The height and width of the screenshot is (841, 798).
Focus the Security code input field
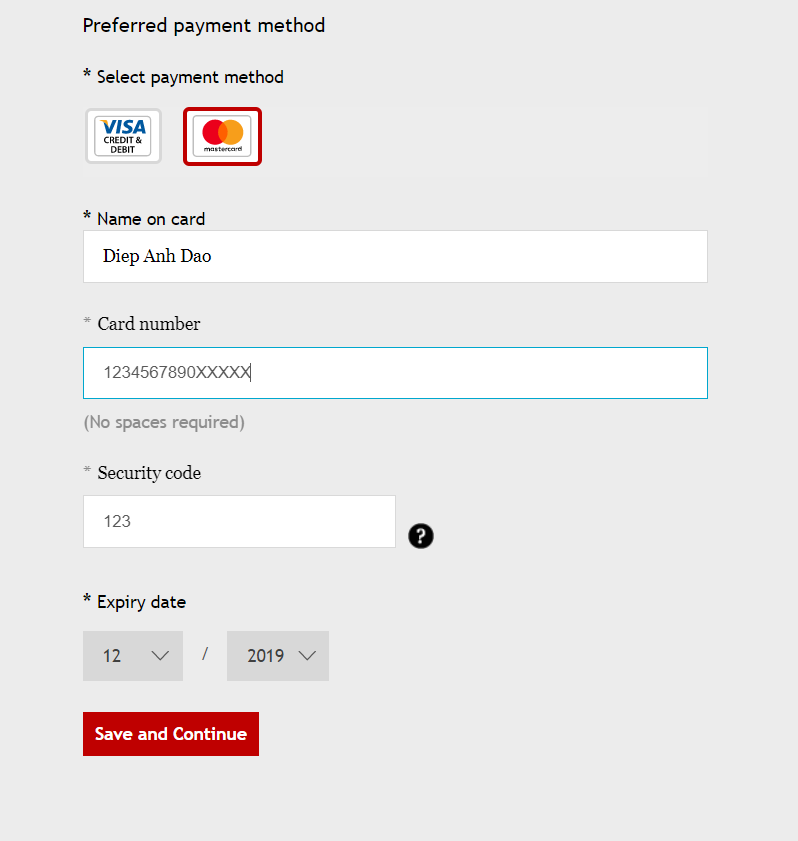point(239,521)
